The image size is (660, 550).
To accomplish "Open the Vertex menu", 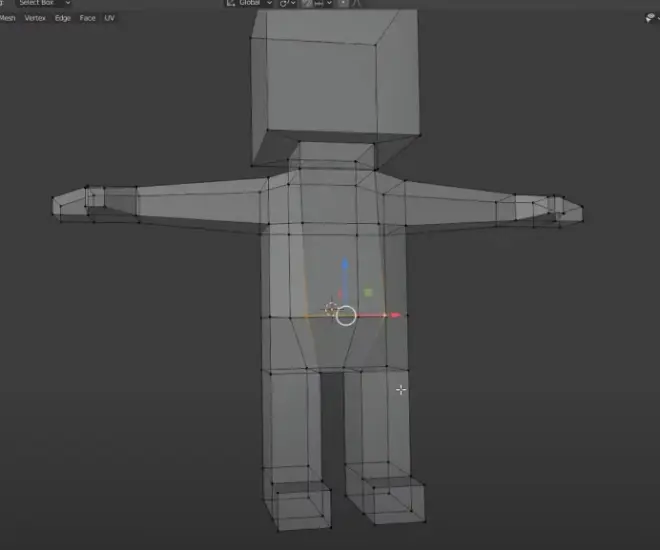I will click(35, 18).
